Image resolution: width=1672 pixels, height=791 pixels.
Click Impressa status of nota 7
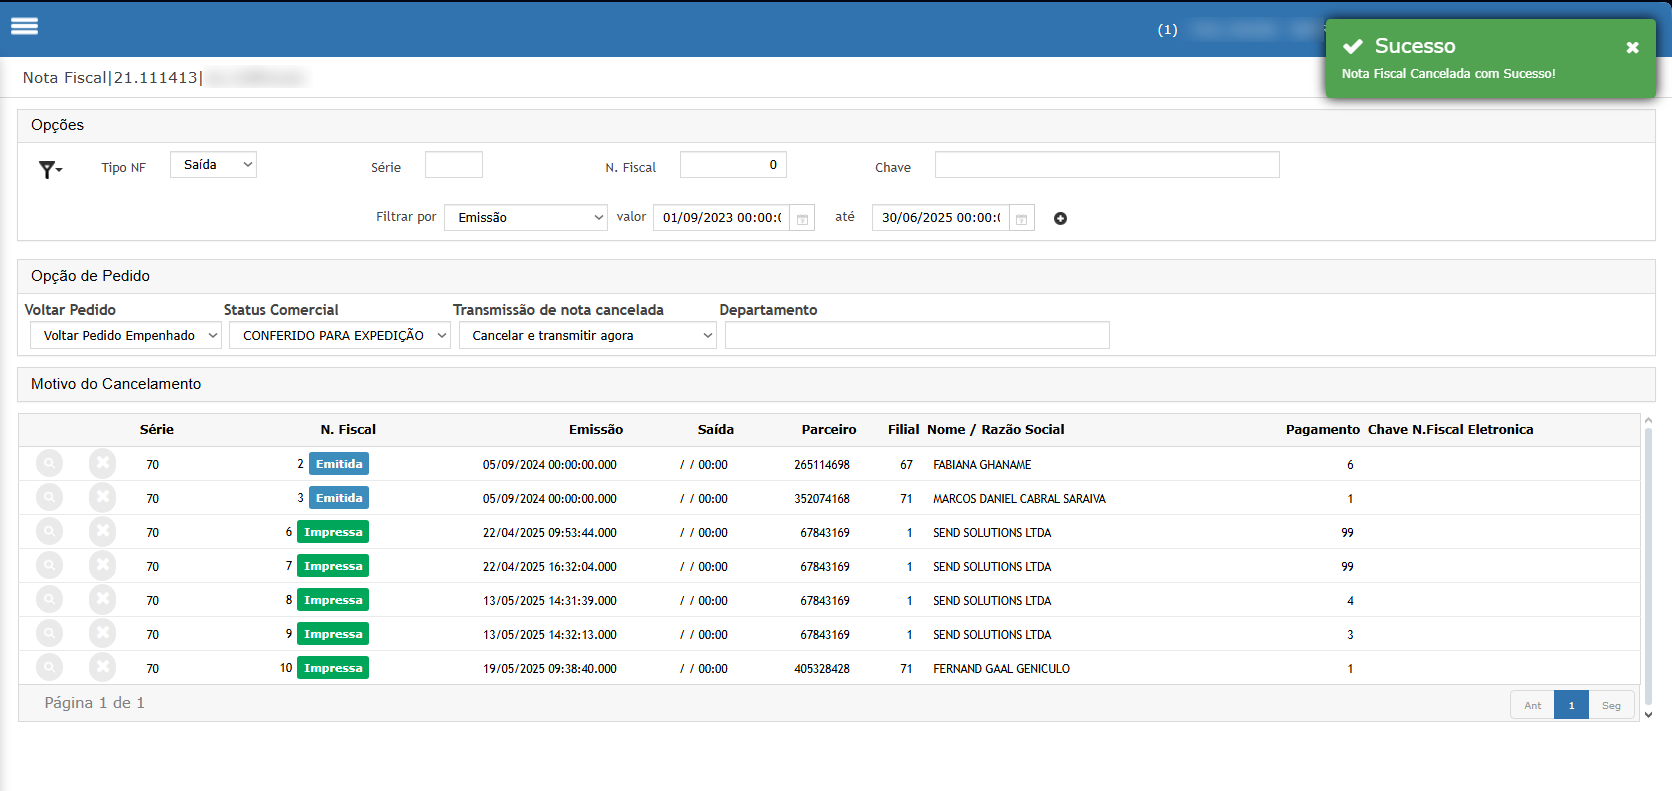click(x=333, y=566)
